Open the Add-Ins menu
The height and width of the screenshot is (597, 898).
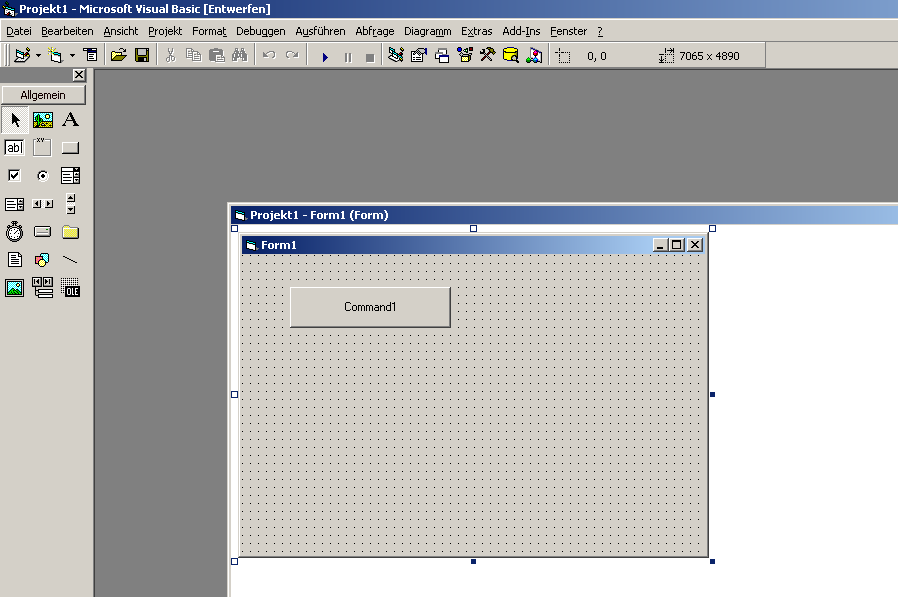coord(521,32)
